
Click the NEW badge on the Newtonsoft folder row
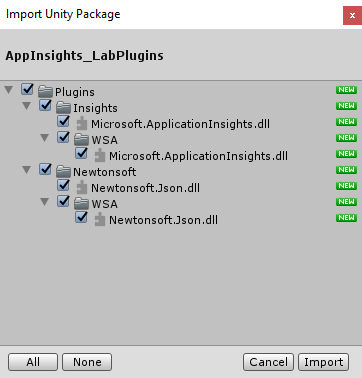point(346,170)
